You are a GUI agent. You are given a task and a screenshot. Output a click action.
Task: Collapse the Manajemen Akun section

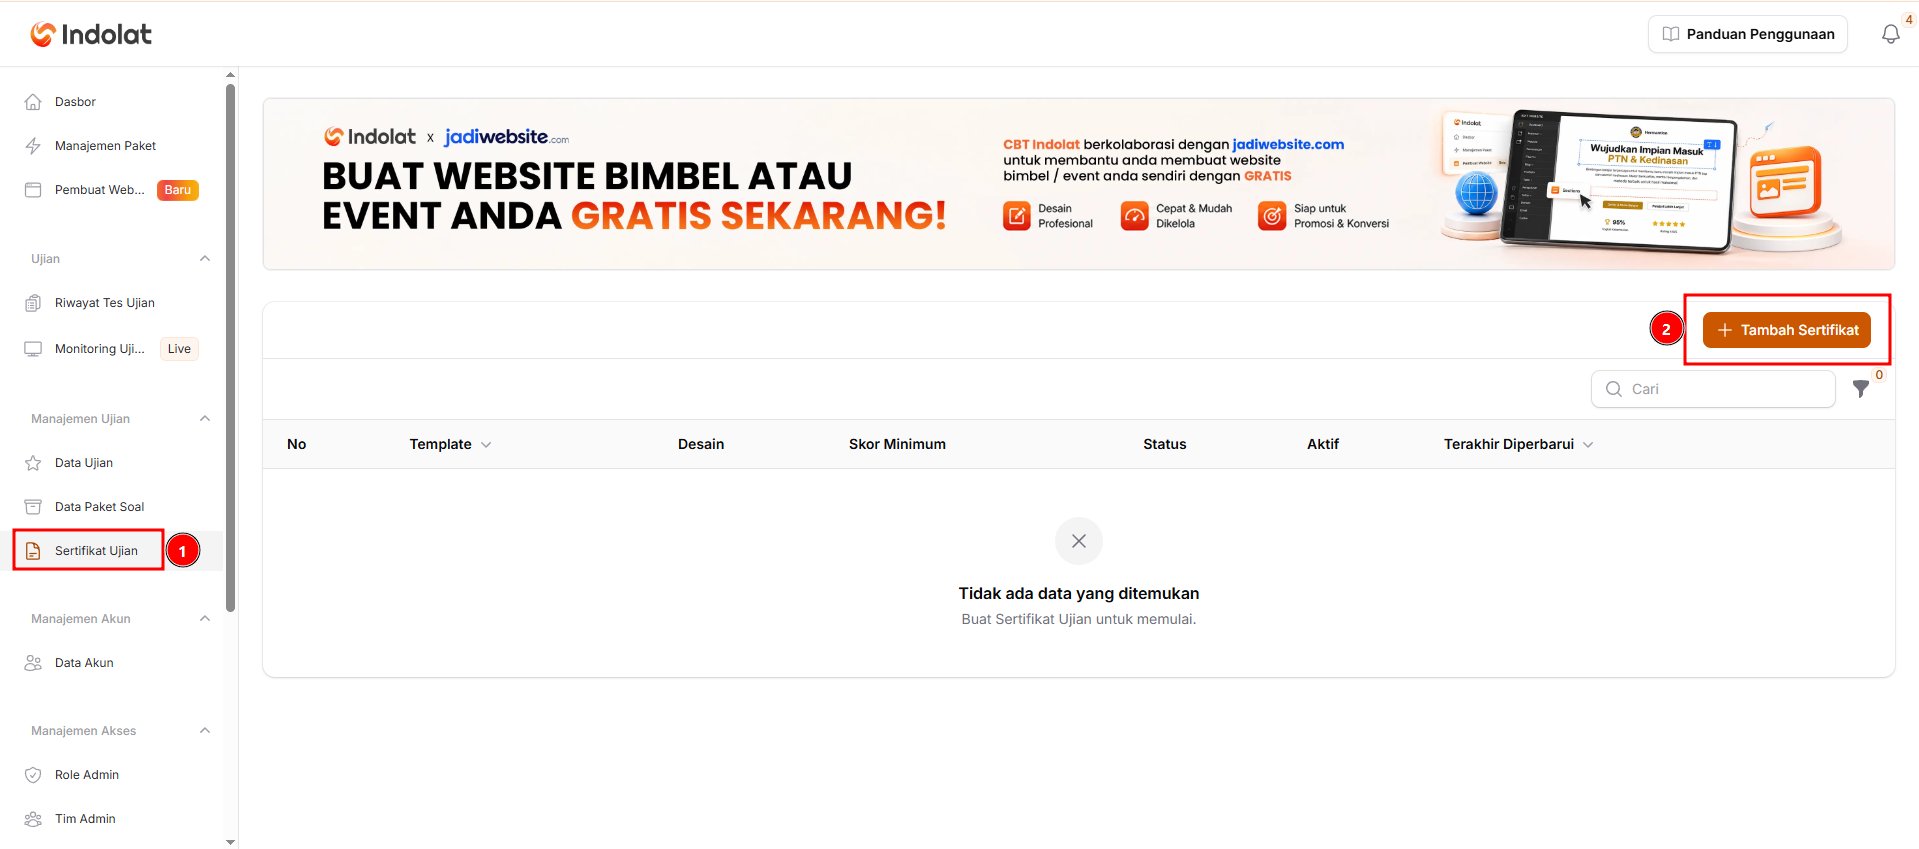pyautogui.click(x=205, y=619)
